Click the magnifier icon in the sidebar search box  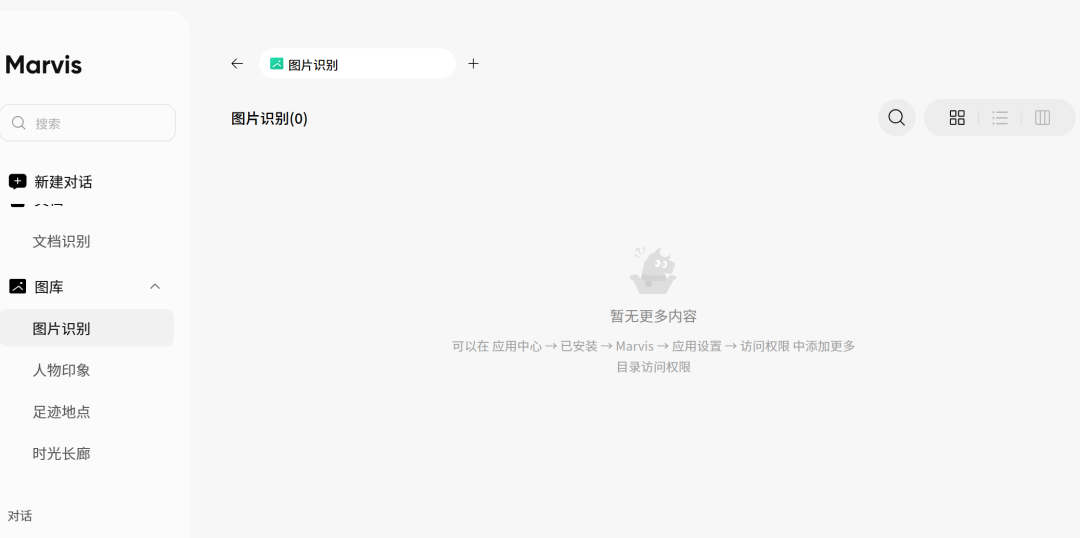coord(19,123)
